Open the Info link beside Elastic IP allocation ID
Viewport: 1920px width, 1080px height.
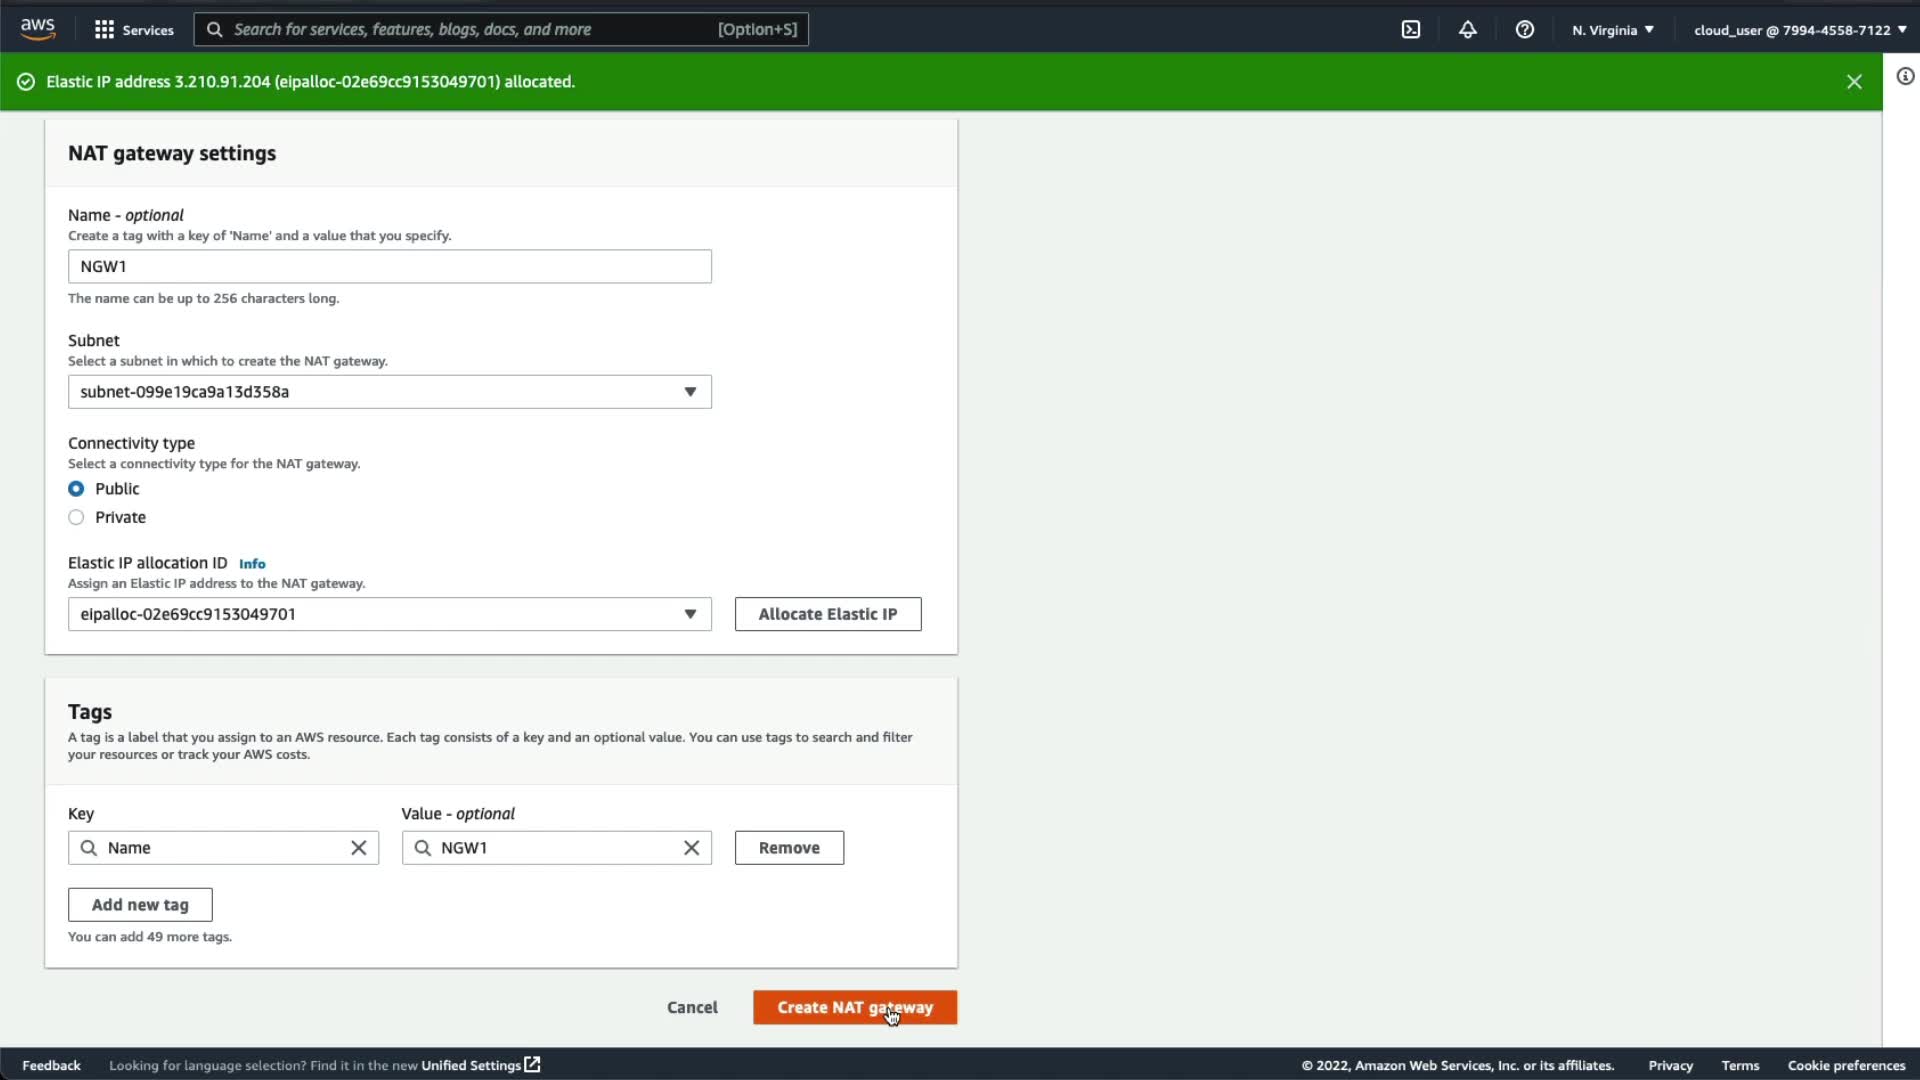(252, 564)
